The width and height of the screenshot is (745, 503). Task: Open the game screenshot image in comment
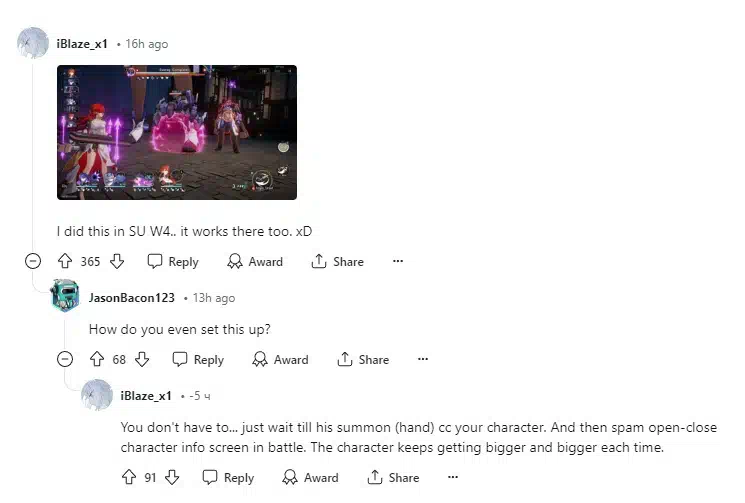(x=177, y=133)
